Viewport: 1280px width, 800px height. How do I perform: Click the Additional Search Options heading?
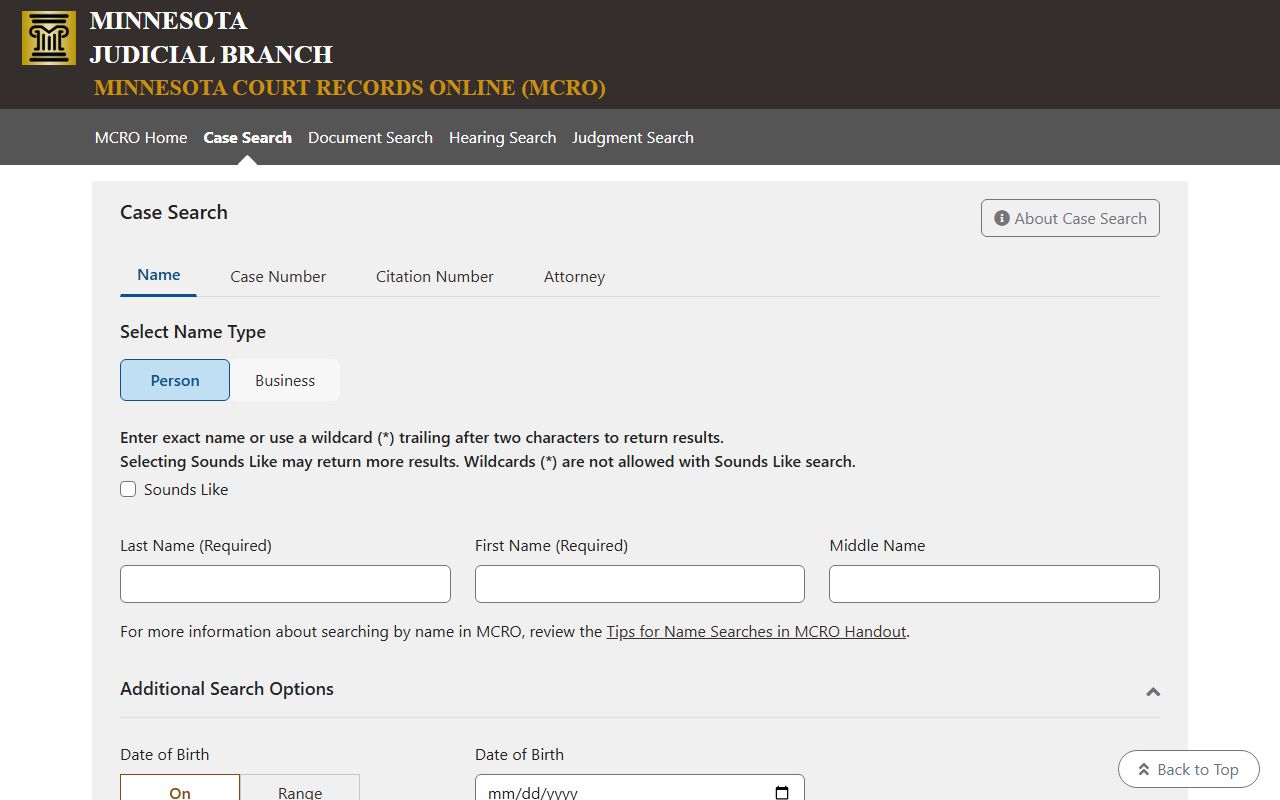click(x=227, y=688)
